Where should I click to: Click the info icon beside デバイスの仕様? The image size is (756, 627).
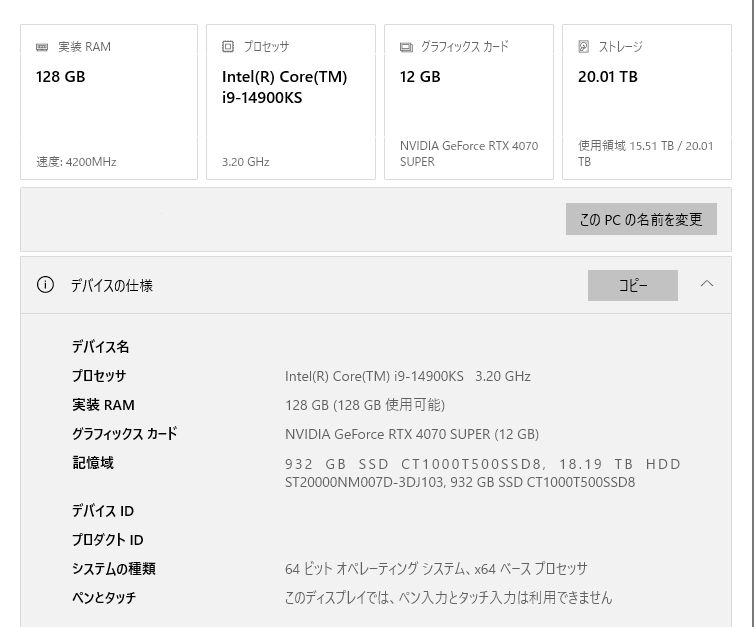click(45, 285)
